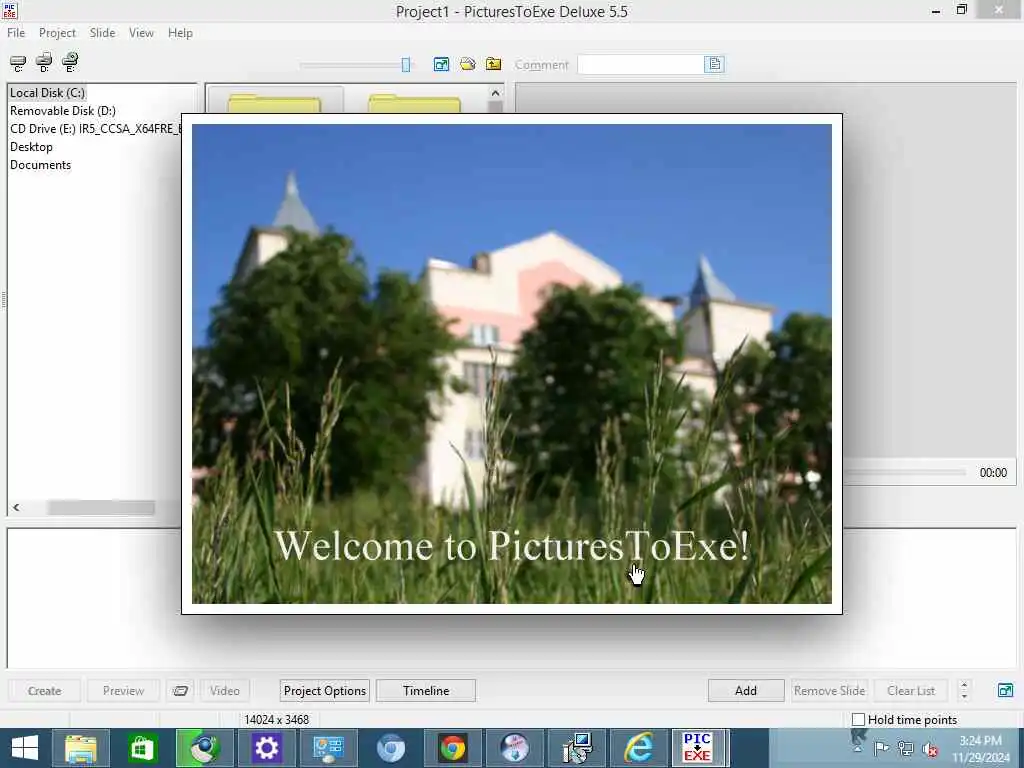This screenshot has width=1024, height=768.
Task: Click the open folder toolbar icon
Action: point(468,64)
